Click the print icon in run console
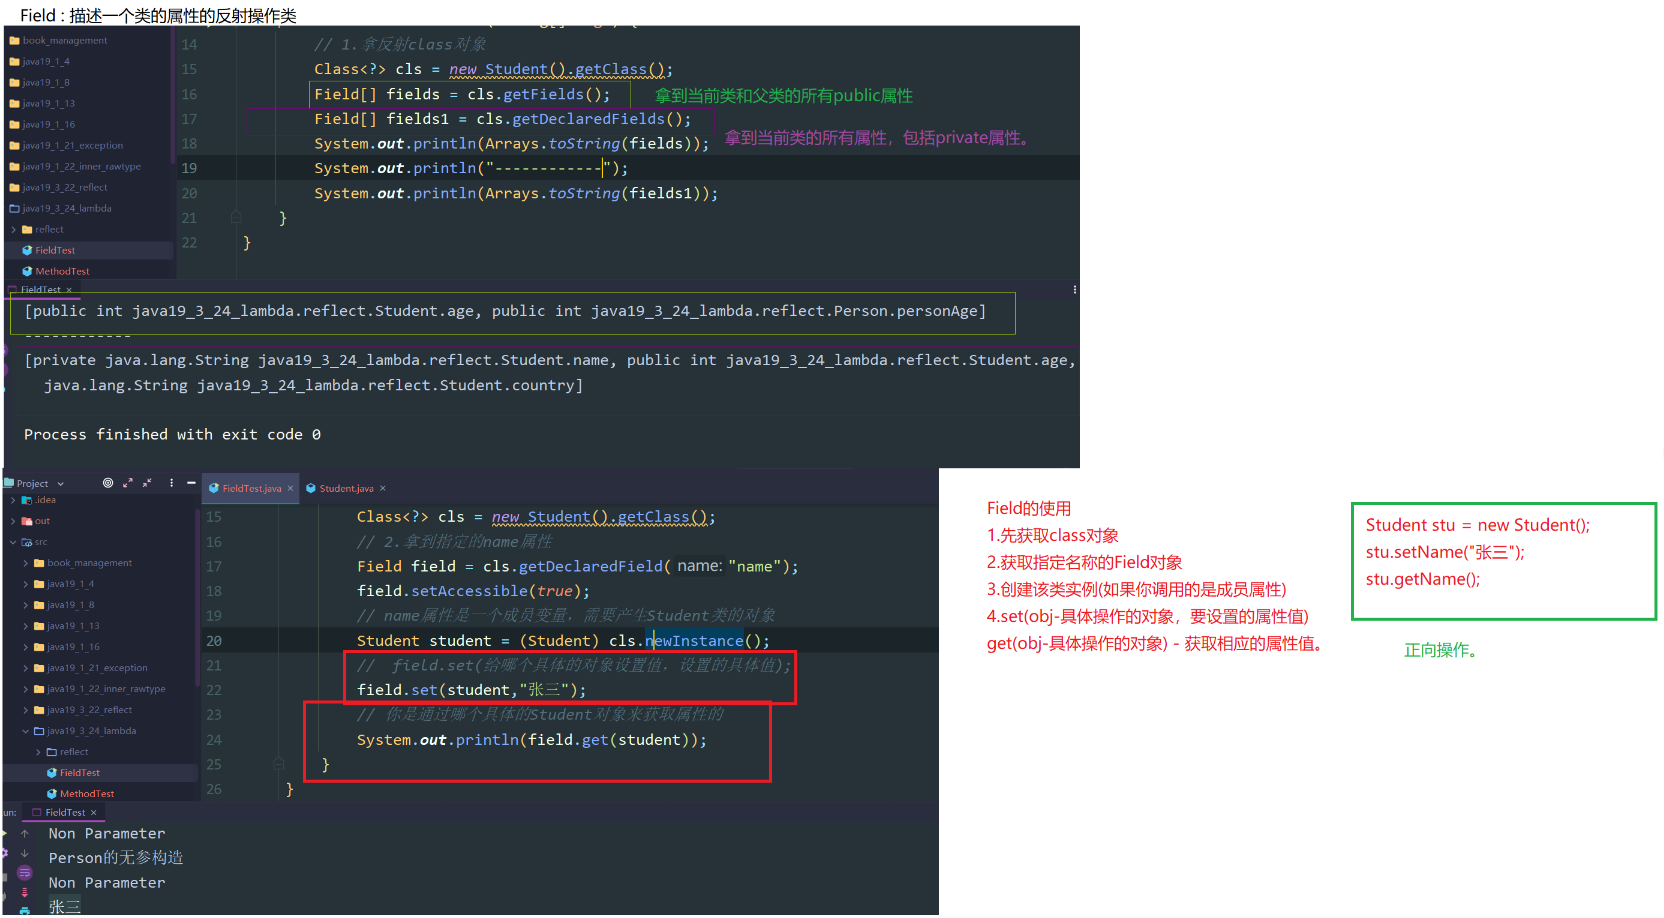The height and width of the screenshot is (918, 1664). [x=24, y=910]
